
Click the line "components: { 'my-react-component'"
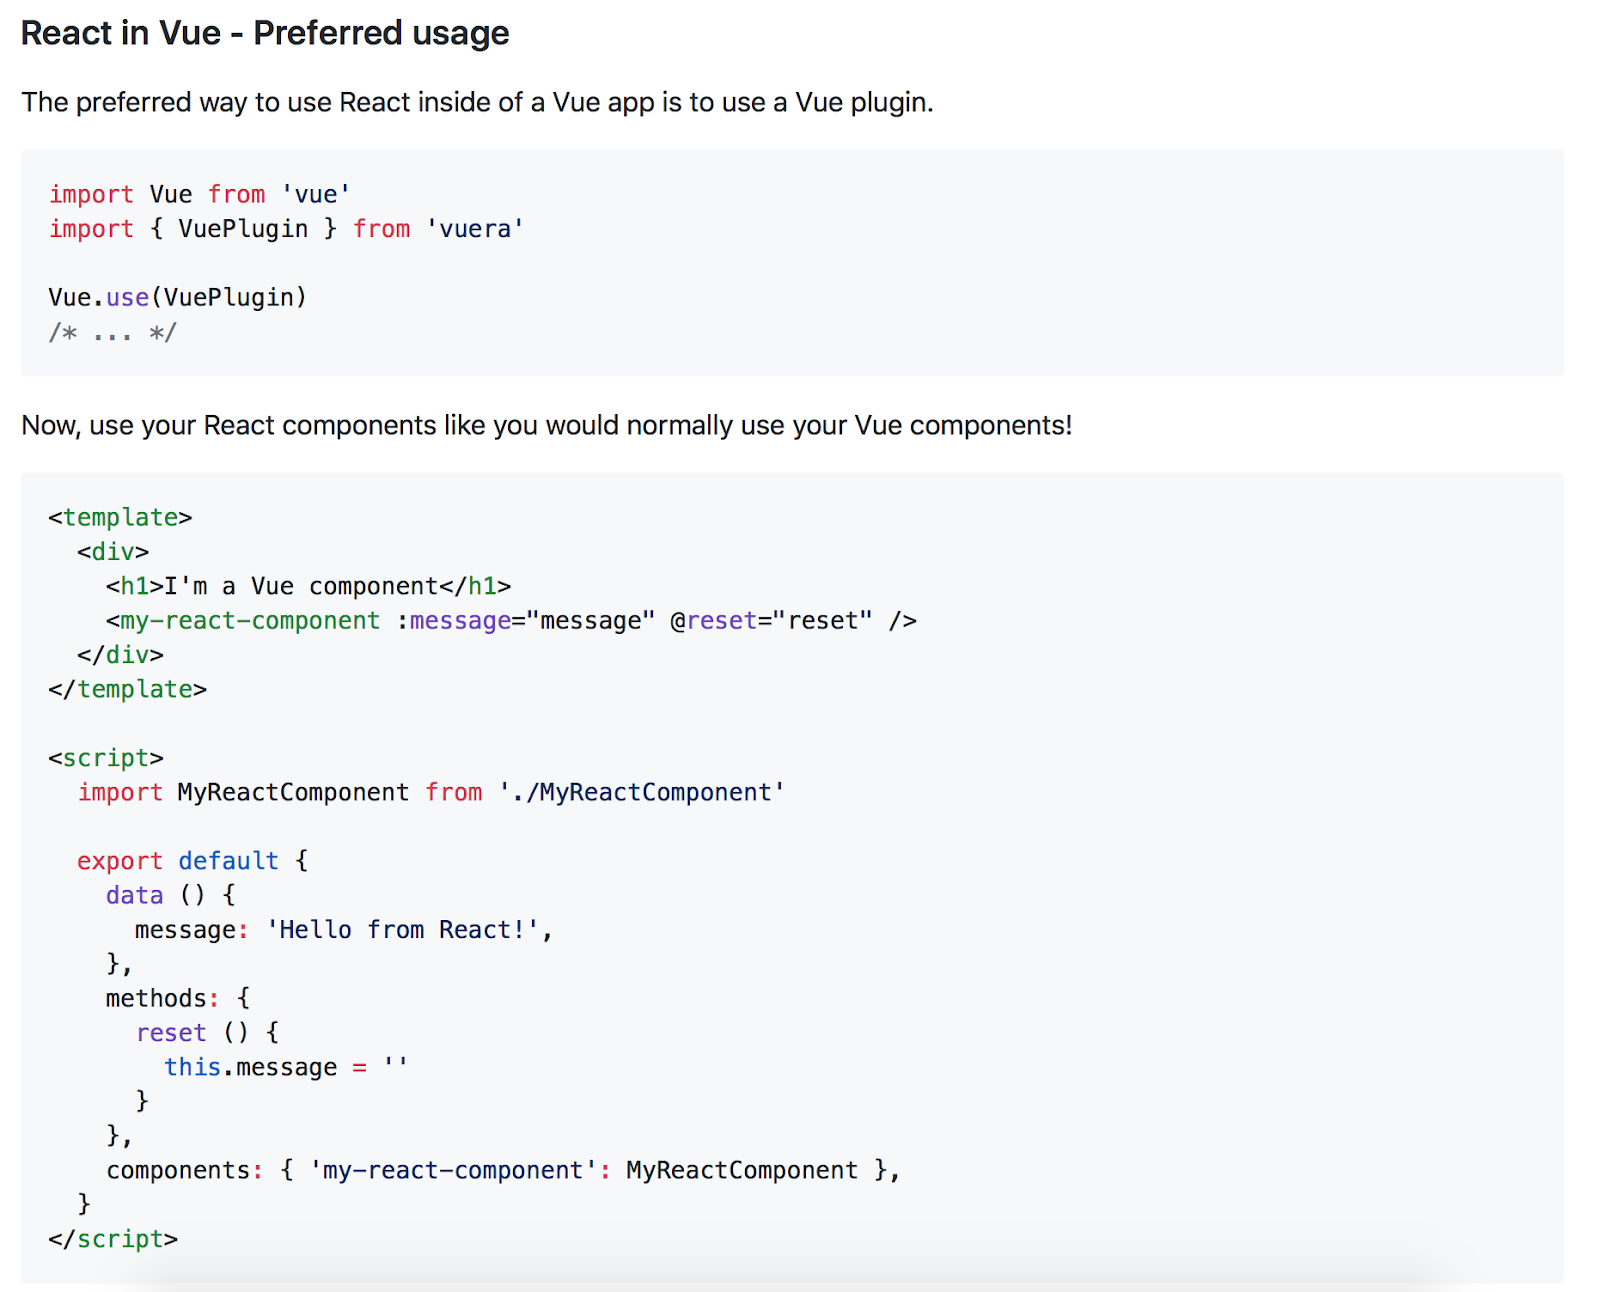(504, 1170)
